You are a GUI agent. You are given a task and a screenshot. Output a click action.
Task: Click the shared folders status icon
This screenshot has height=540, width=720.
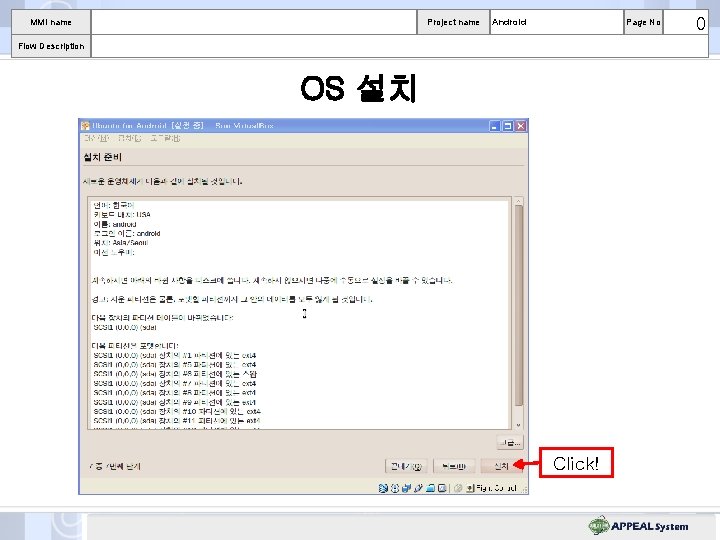click(x=430, y=488)
